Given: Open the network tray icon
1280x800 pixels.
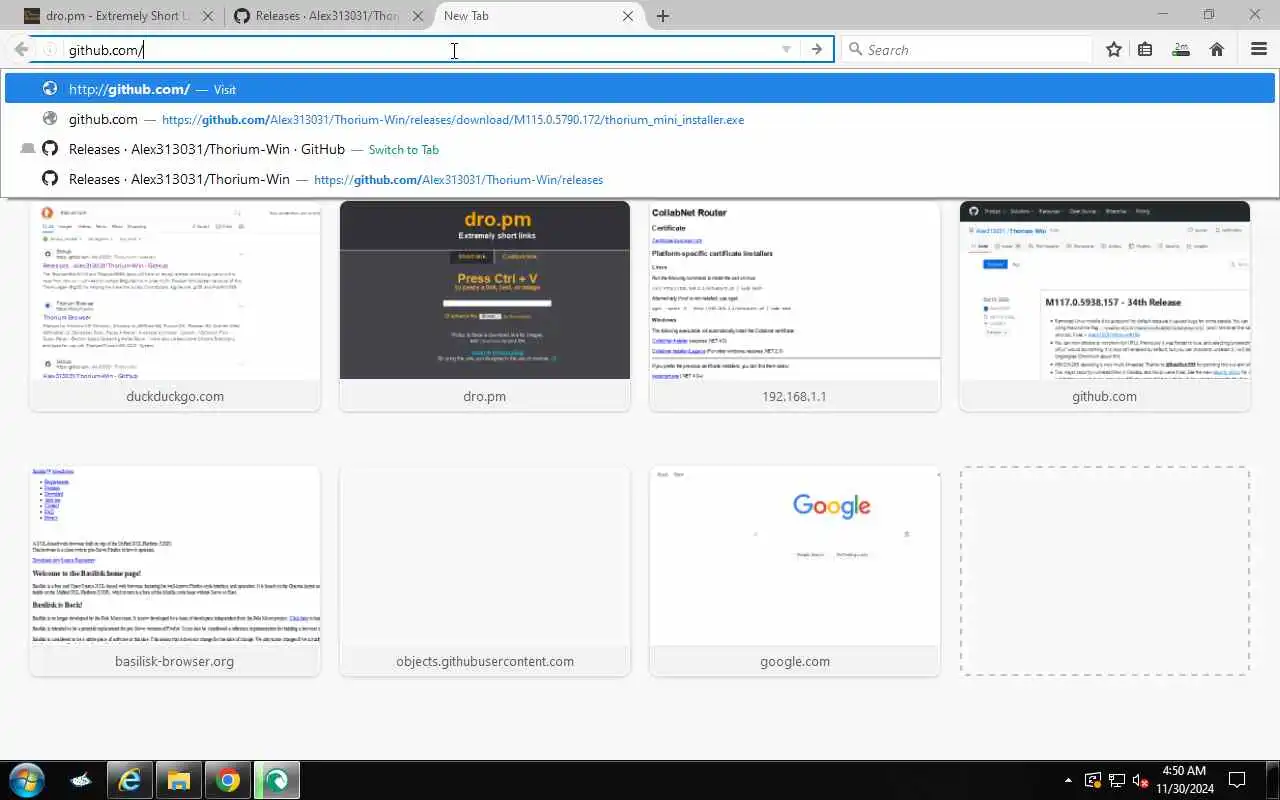Looking at the screenshot, I should coord(1117,780).
